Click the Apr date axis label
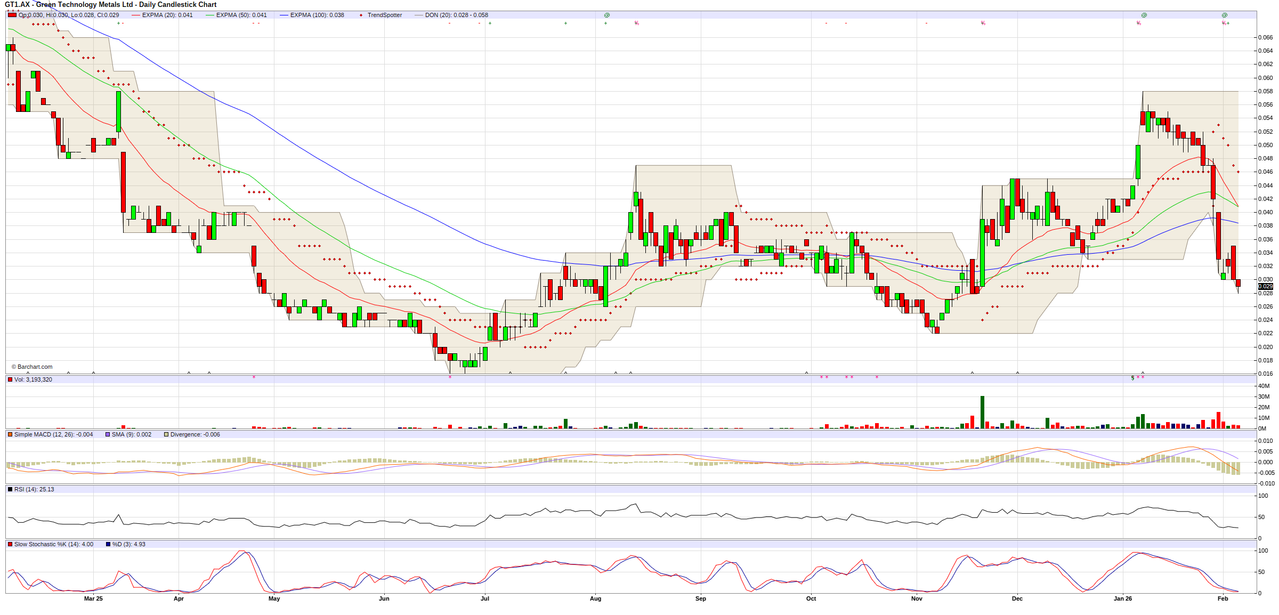 point(179,599)
